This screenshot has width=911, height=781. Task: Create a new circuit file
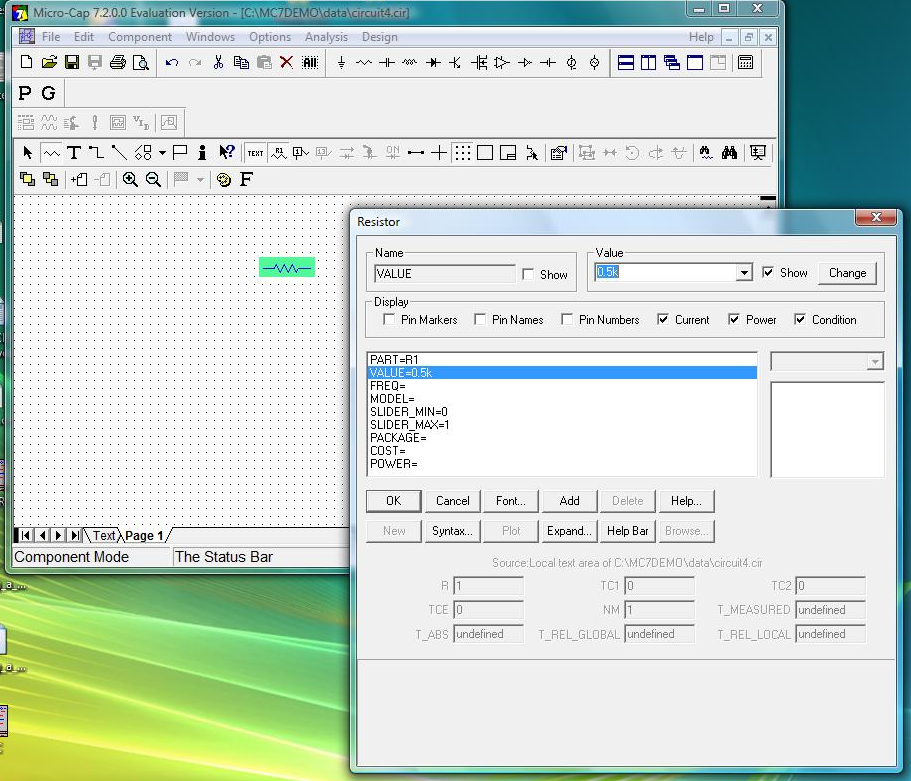click(x=26, y=62)
